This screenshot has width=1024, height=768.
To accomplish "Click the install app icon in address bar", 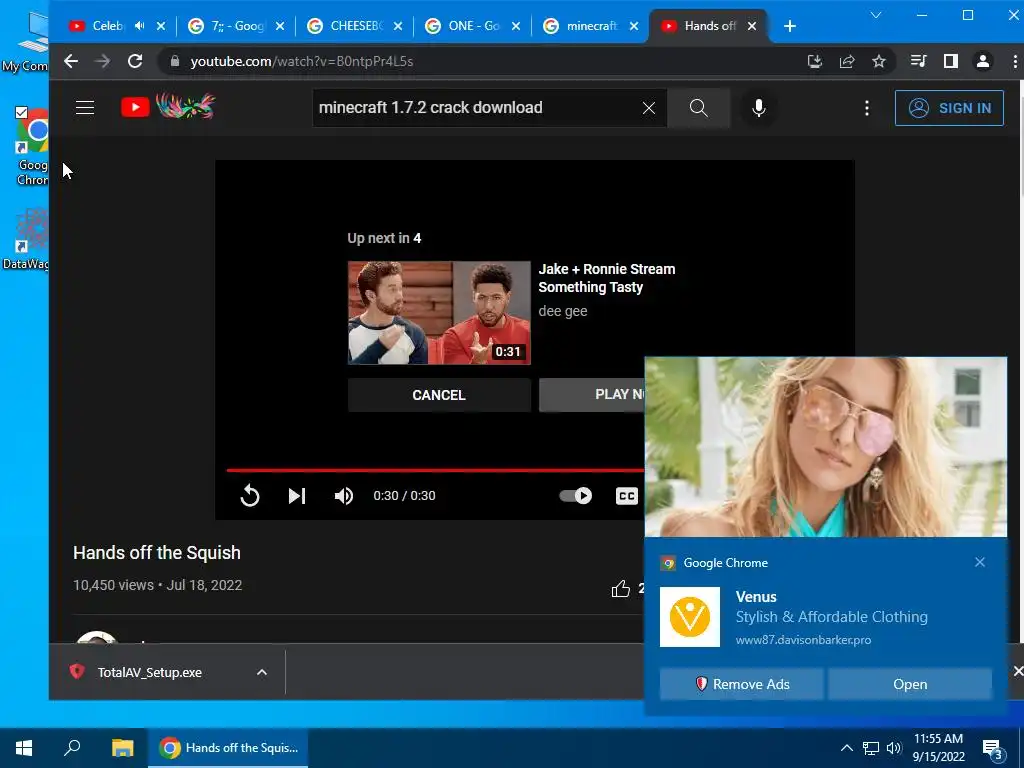I will point(814,61).
